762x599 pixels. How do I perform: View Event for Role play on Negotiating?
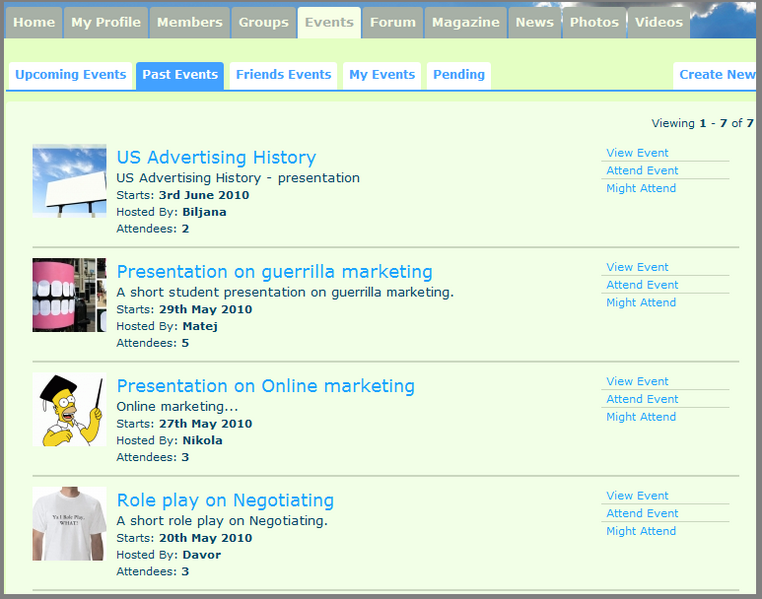tap(637, 496)
